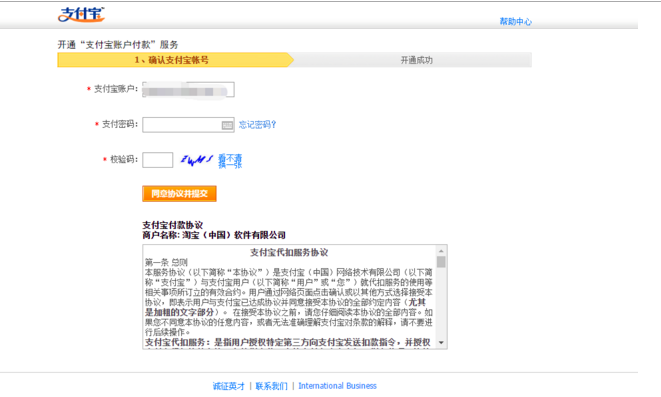This screenshot has height=397, width=661.
Task: Open 诚征英才 careers footer link
Action: coord(228,386)
